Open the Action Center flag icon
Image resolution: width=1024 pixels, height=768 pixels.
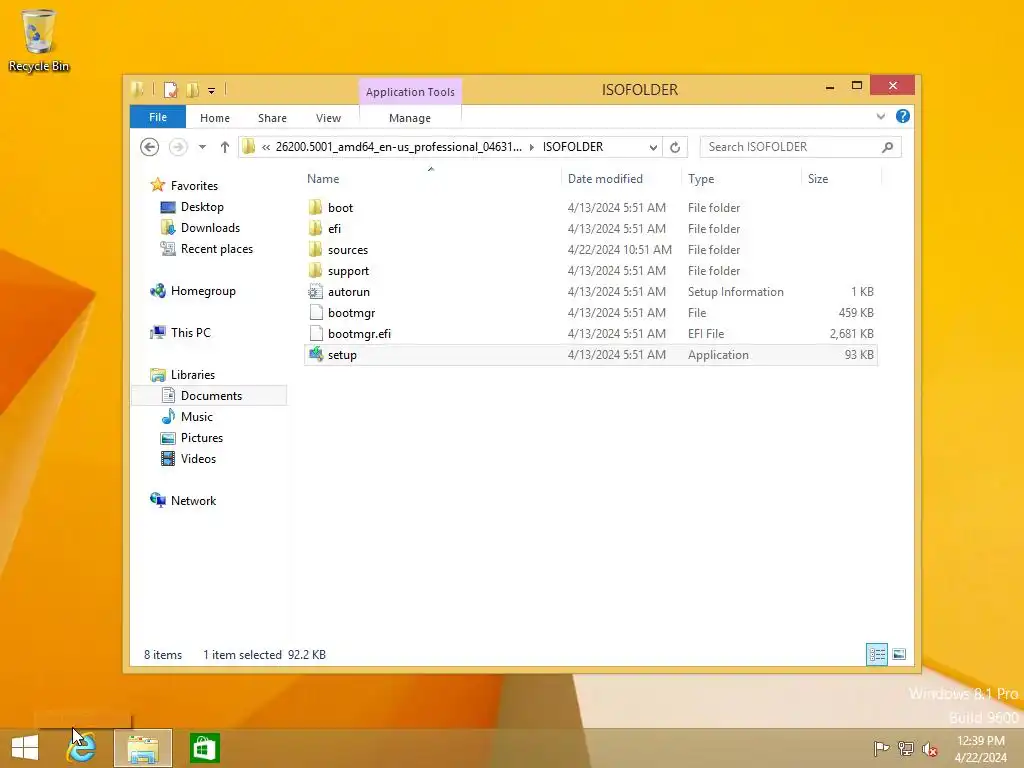click(x=881, y=748)
